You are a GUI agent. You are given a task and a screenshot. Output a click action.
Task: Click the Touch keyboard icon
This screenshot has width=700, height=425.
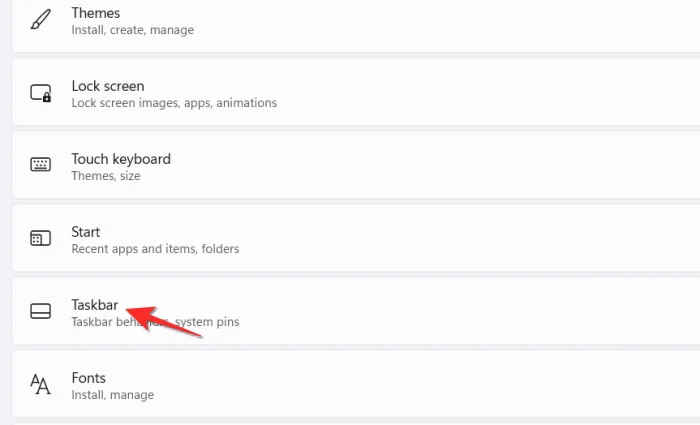pos(40,166)
